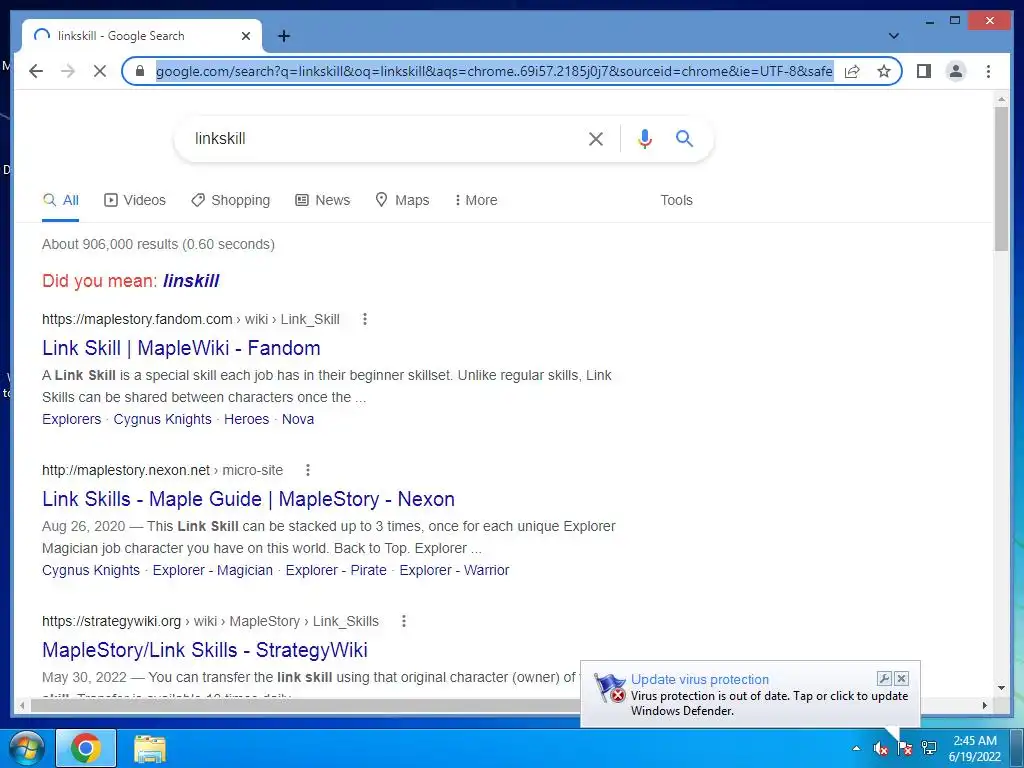Open Link Skill MapleWiki Fandom result
The height and width of the screenshot is (768, 1024).
tap(181, 348)
